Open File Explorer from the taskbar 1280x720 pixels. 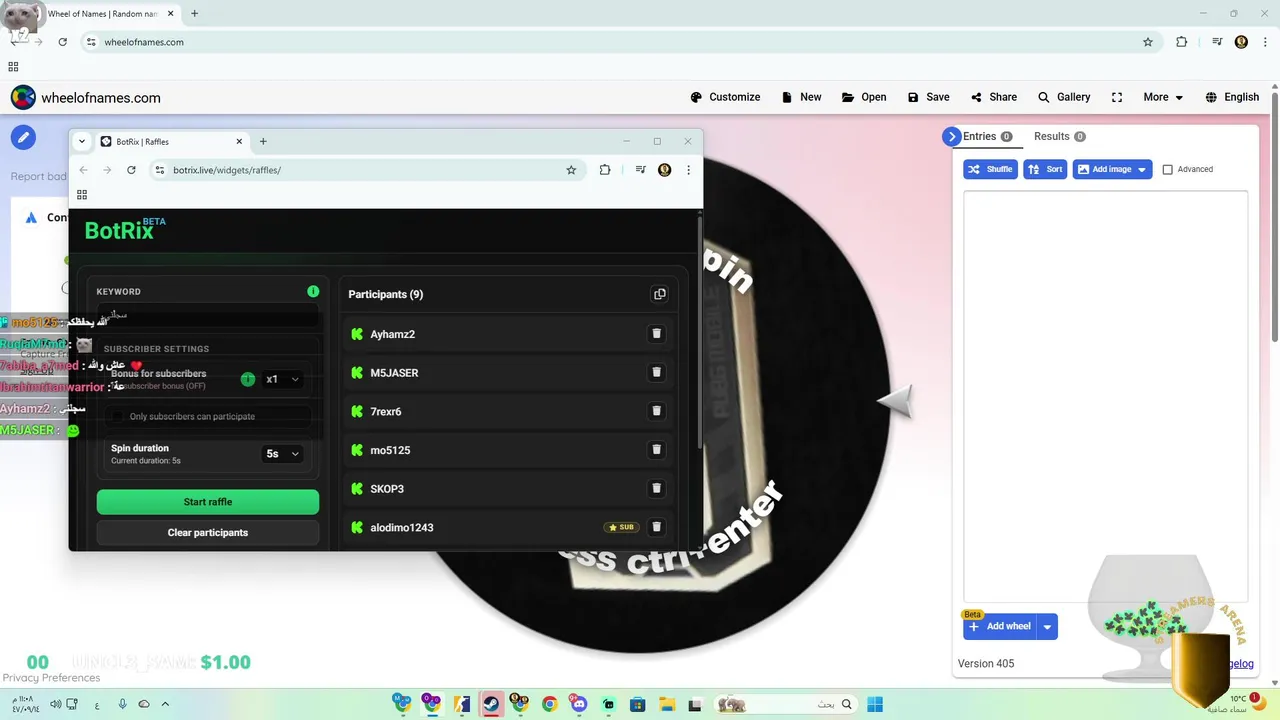click(667, 704)
